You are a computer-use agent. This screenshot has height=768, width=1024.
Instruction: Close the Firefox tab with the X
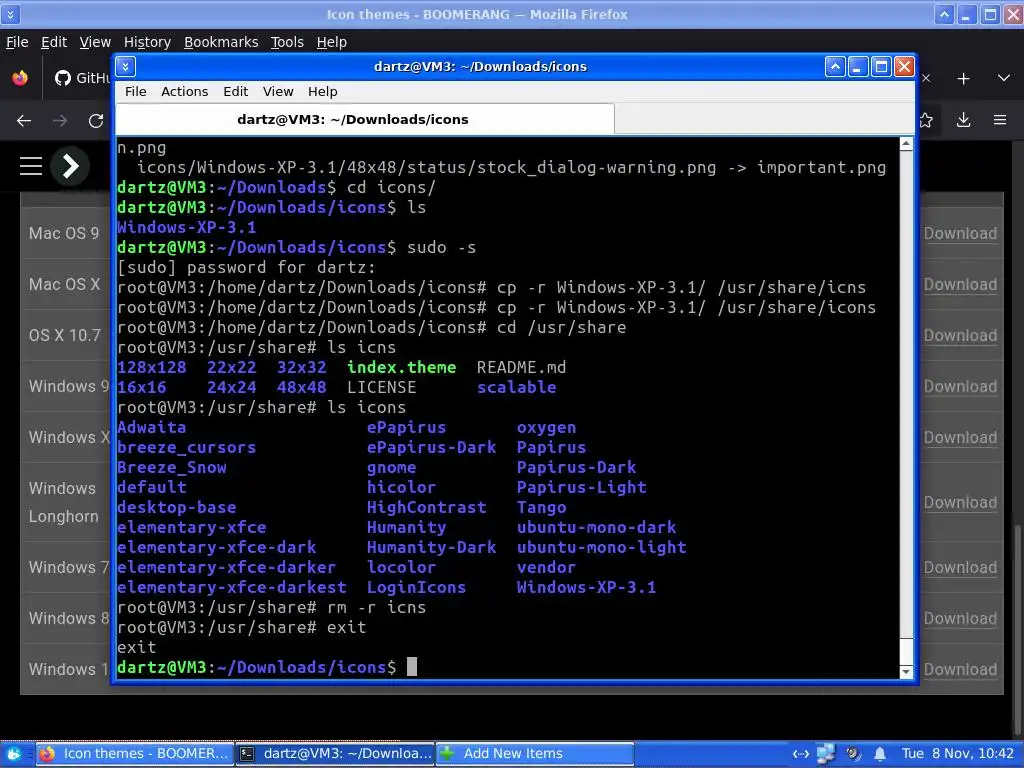(926, 78)
